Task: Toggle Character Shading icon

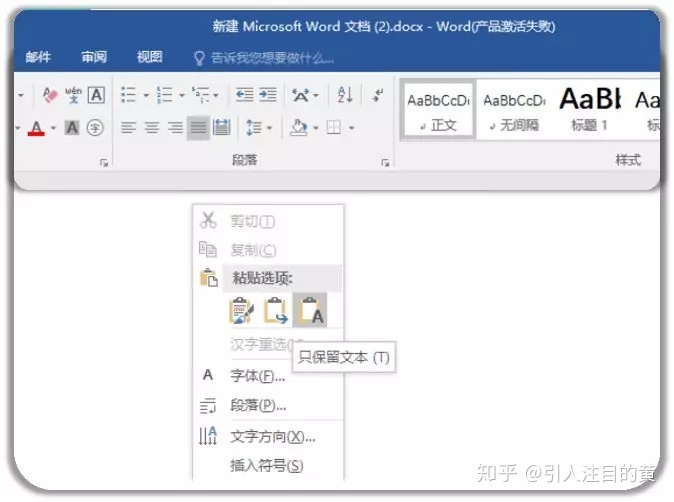Action: pyautogui.click(x=72, y=128)
